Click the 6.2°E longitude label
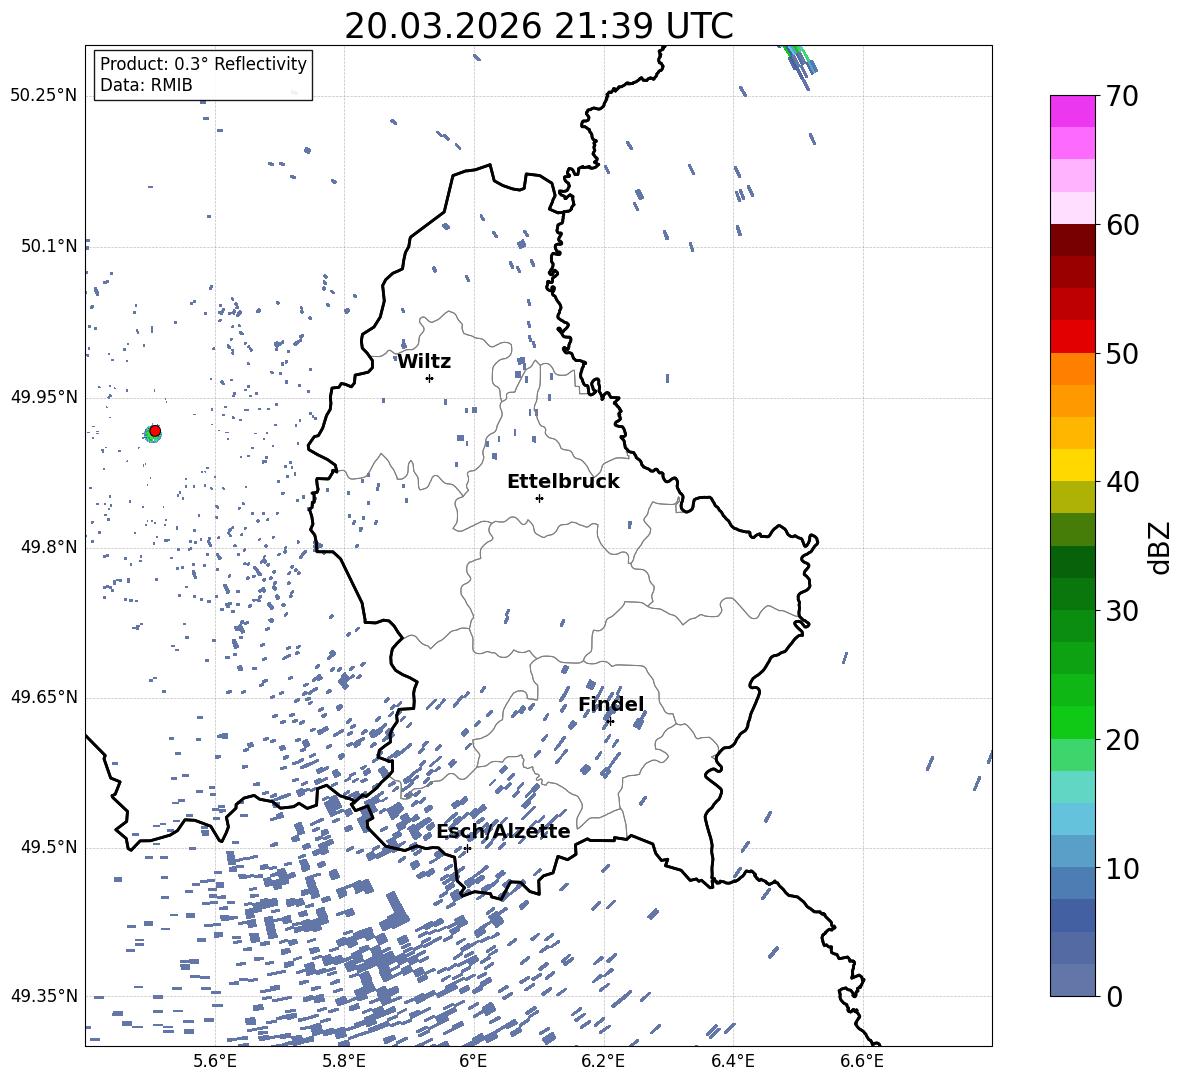 coord(603,1061)
